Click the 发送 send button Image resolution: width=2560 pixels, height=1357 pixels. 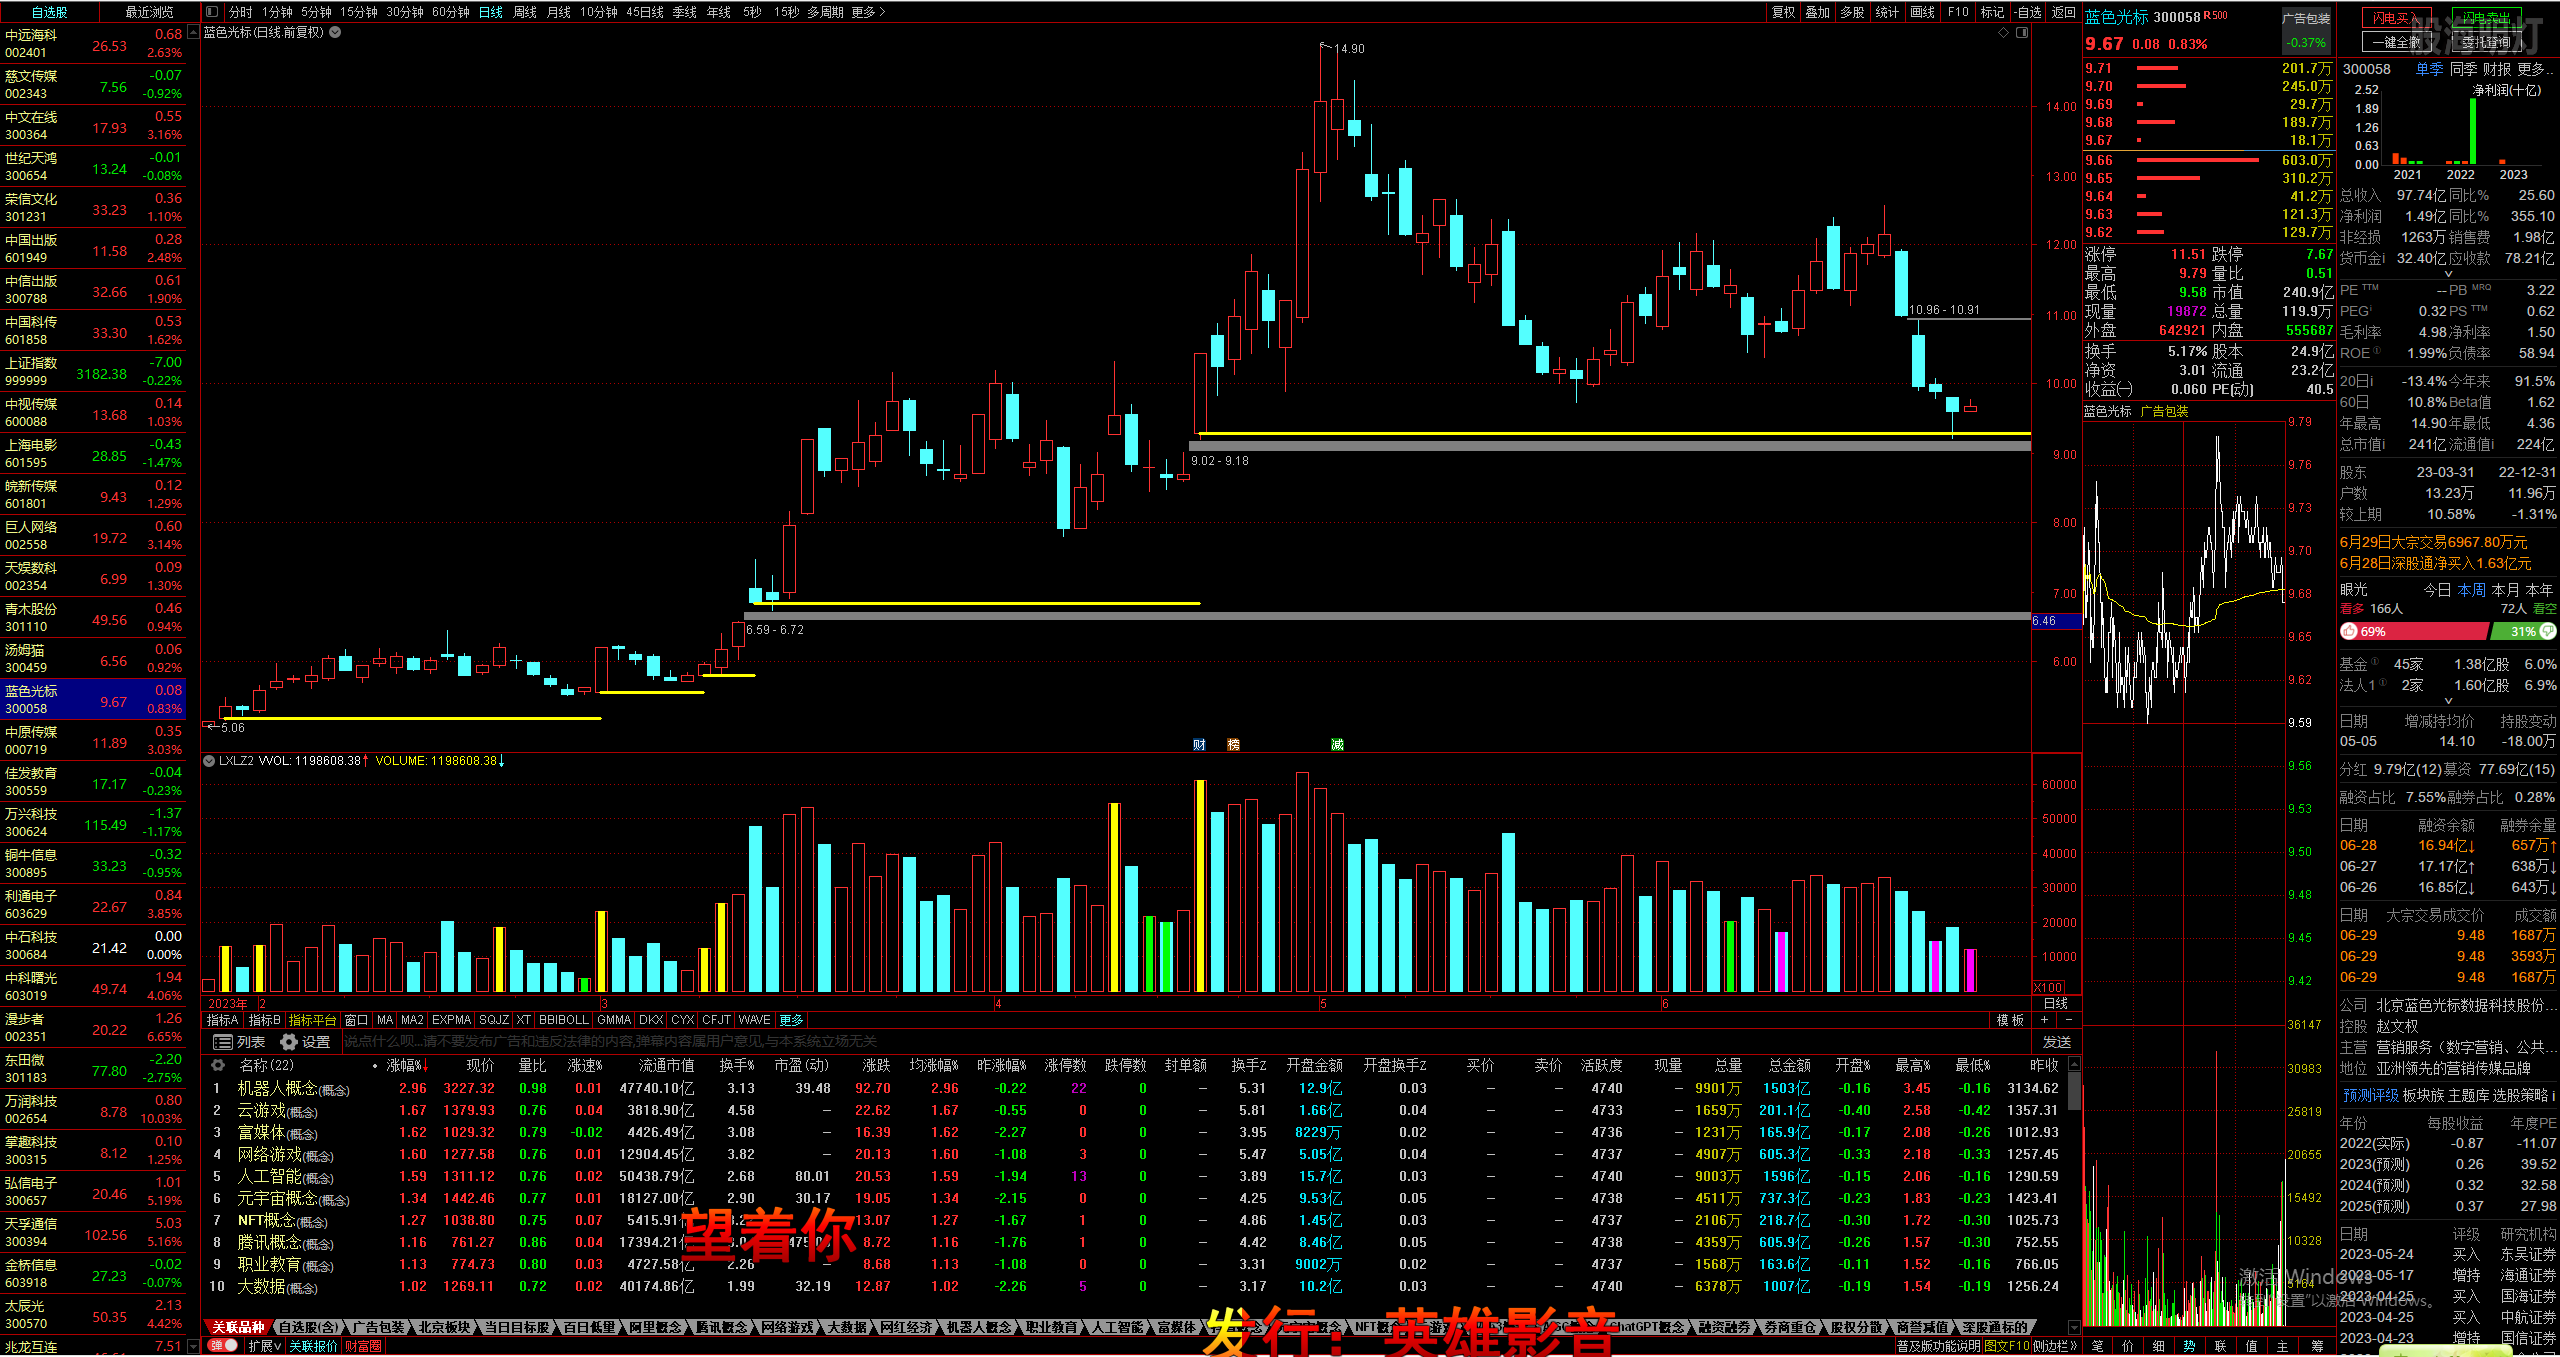click(2056, 1042)
